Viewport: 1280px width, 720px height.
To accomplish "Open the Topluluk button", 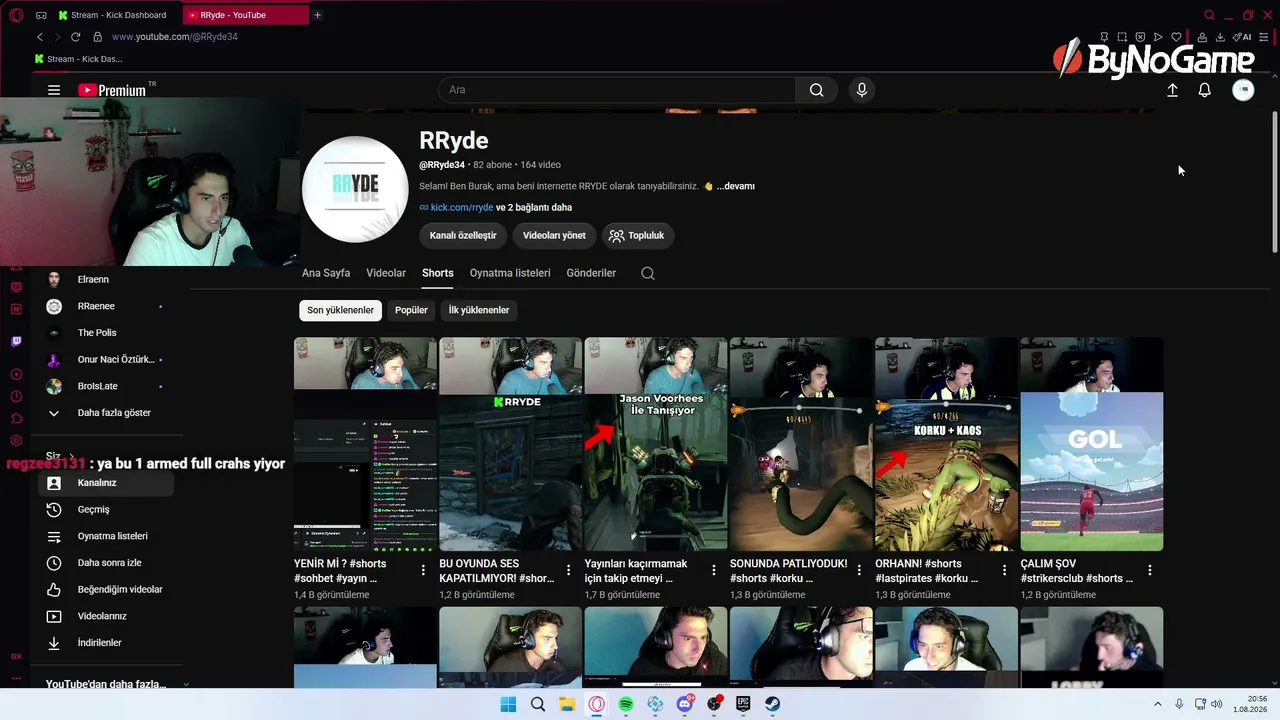I will pos(638,236).
